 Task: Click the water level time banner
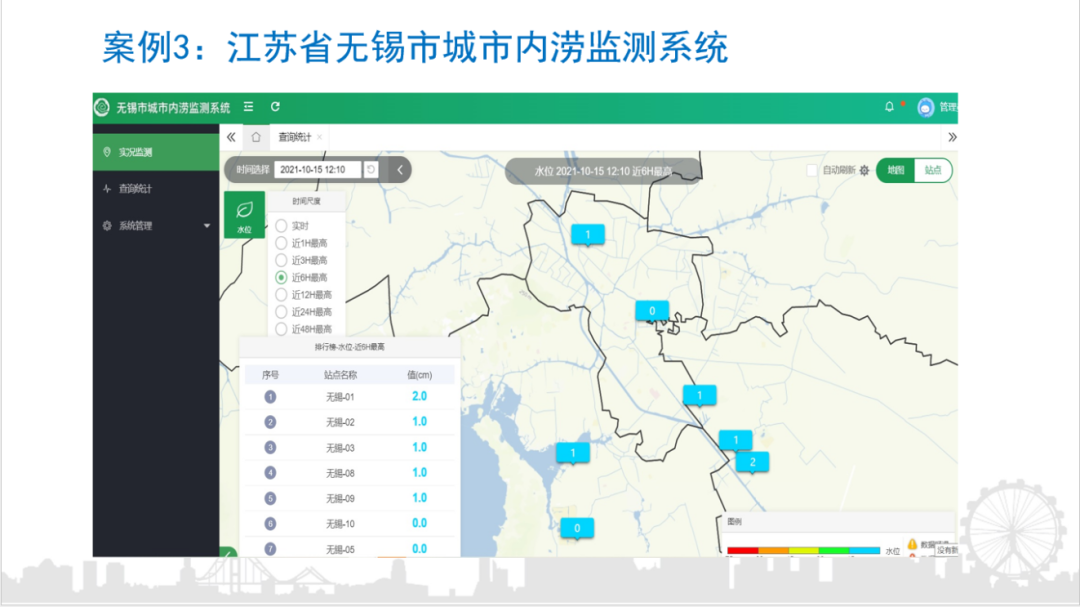603,171
